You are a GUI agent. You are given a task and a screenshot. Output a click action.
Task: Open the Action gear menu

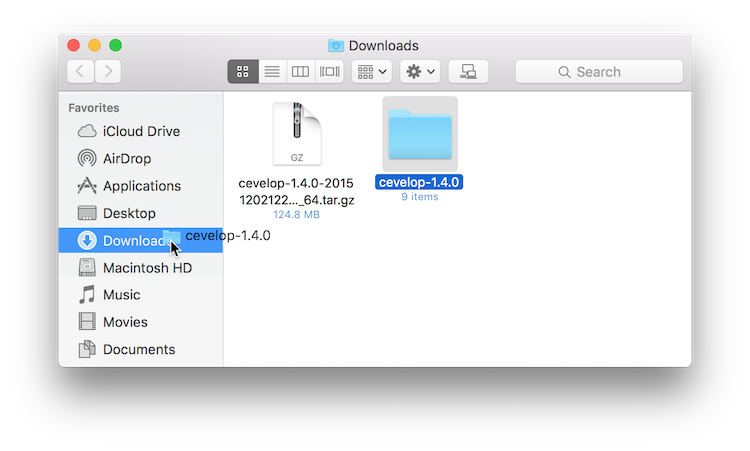tap(420, 72)
